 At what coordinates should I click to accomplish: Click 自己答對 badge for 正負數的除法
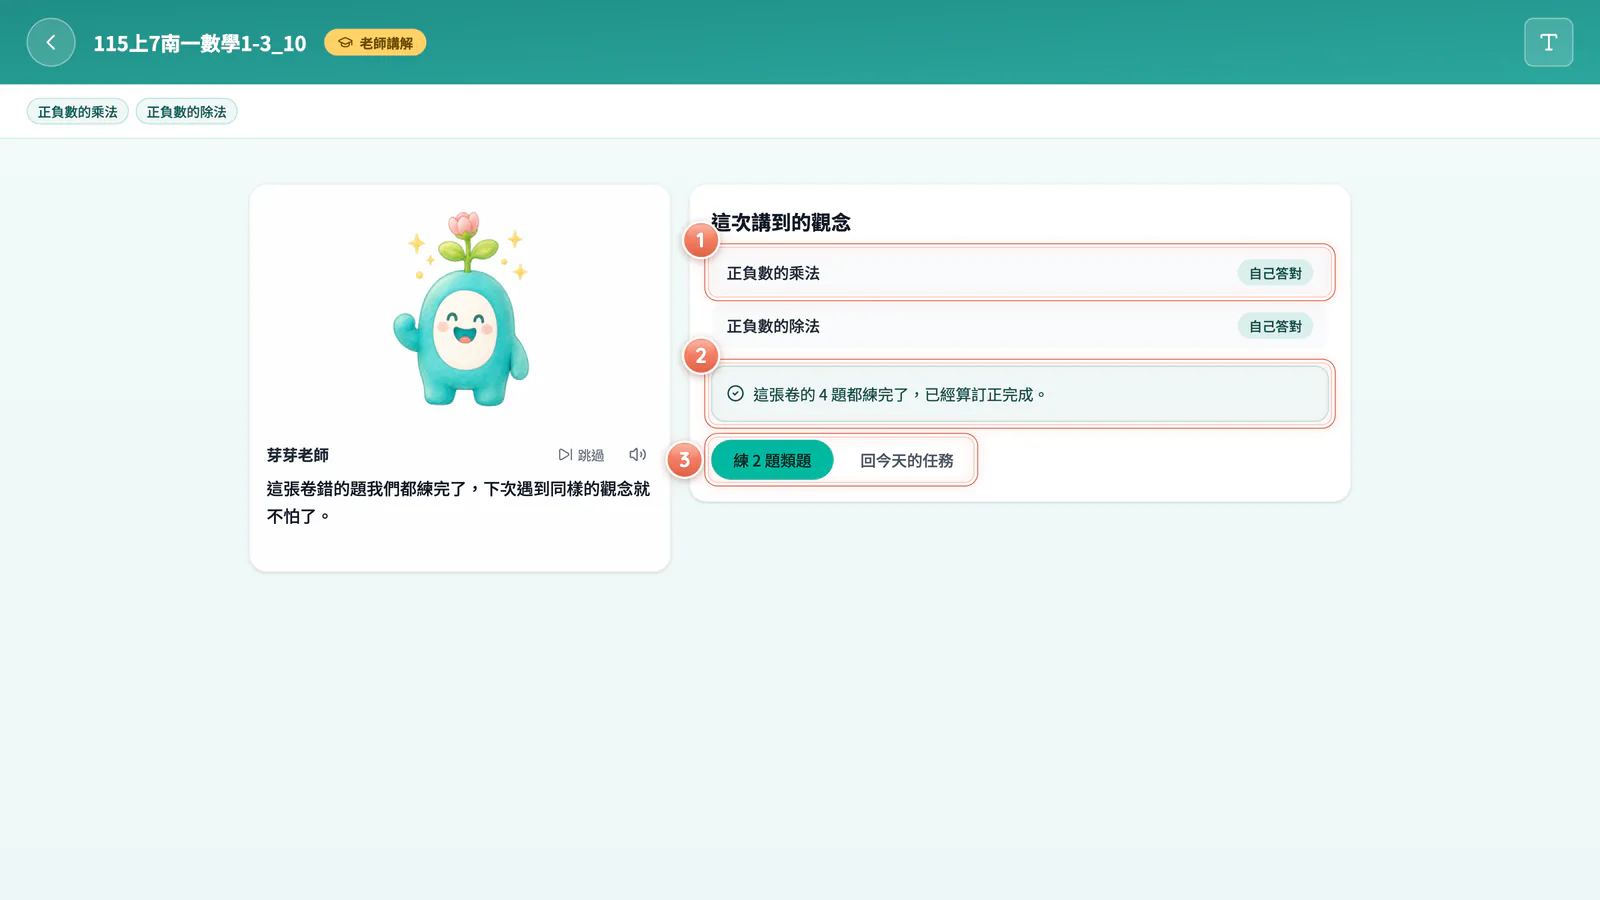pyautogui.click(x=1275, y=326)
